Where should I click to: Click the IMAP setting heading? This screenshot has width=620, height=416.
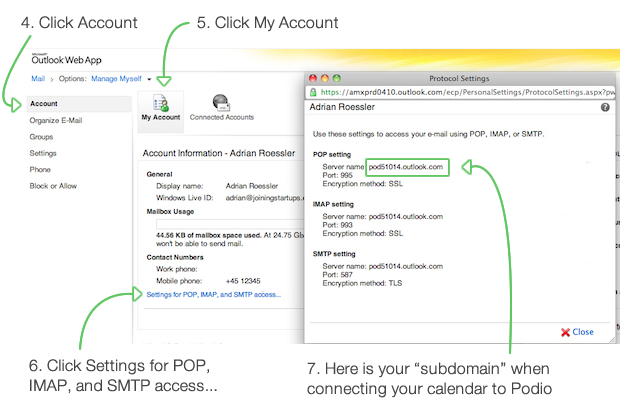pyautogui.click(x=333, y=204)
